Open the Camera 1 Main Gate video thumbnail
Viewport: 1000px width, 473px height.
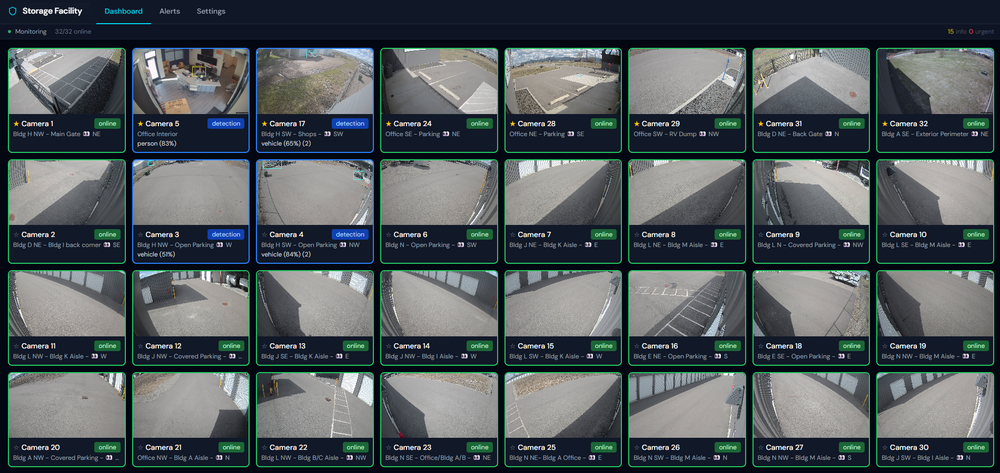click(67, 82)
